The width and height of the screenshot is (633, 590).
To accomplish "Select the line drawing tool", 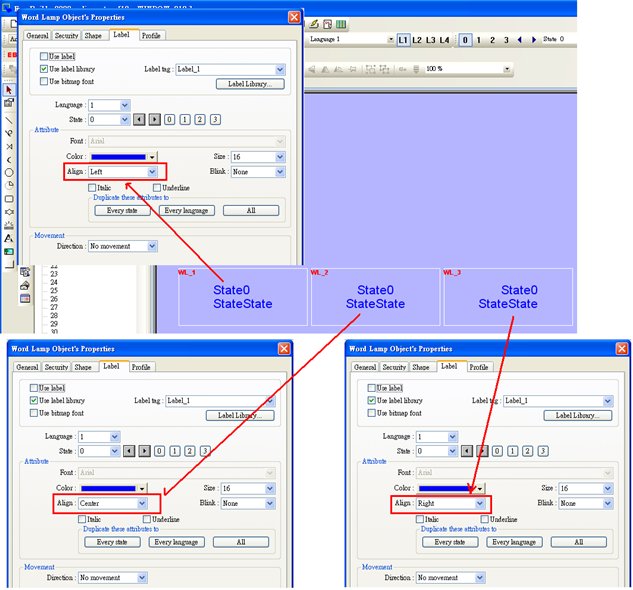I will point(9,120).
